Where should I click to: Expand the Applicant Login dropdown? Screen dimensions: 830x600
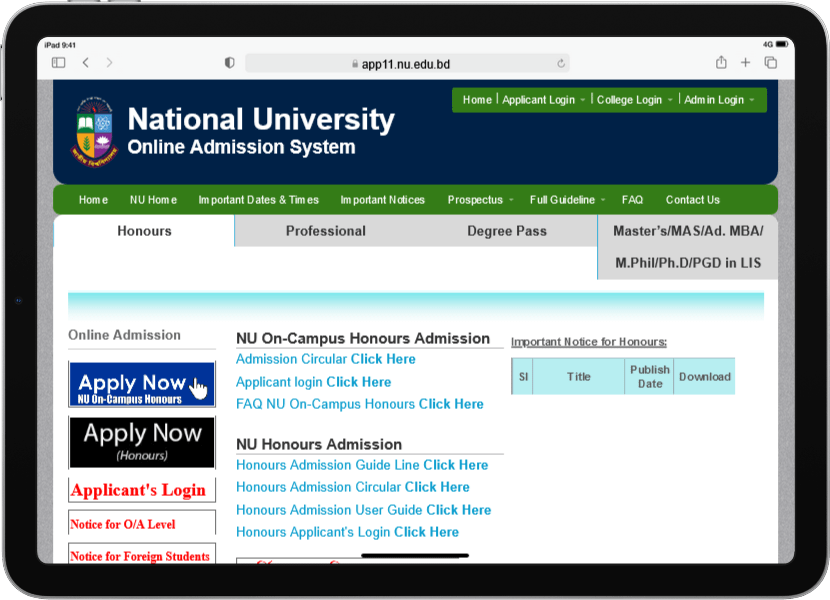pyautogui.click(x=543, y=100)
